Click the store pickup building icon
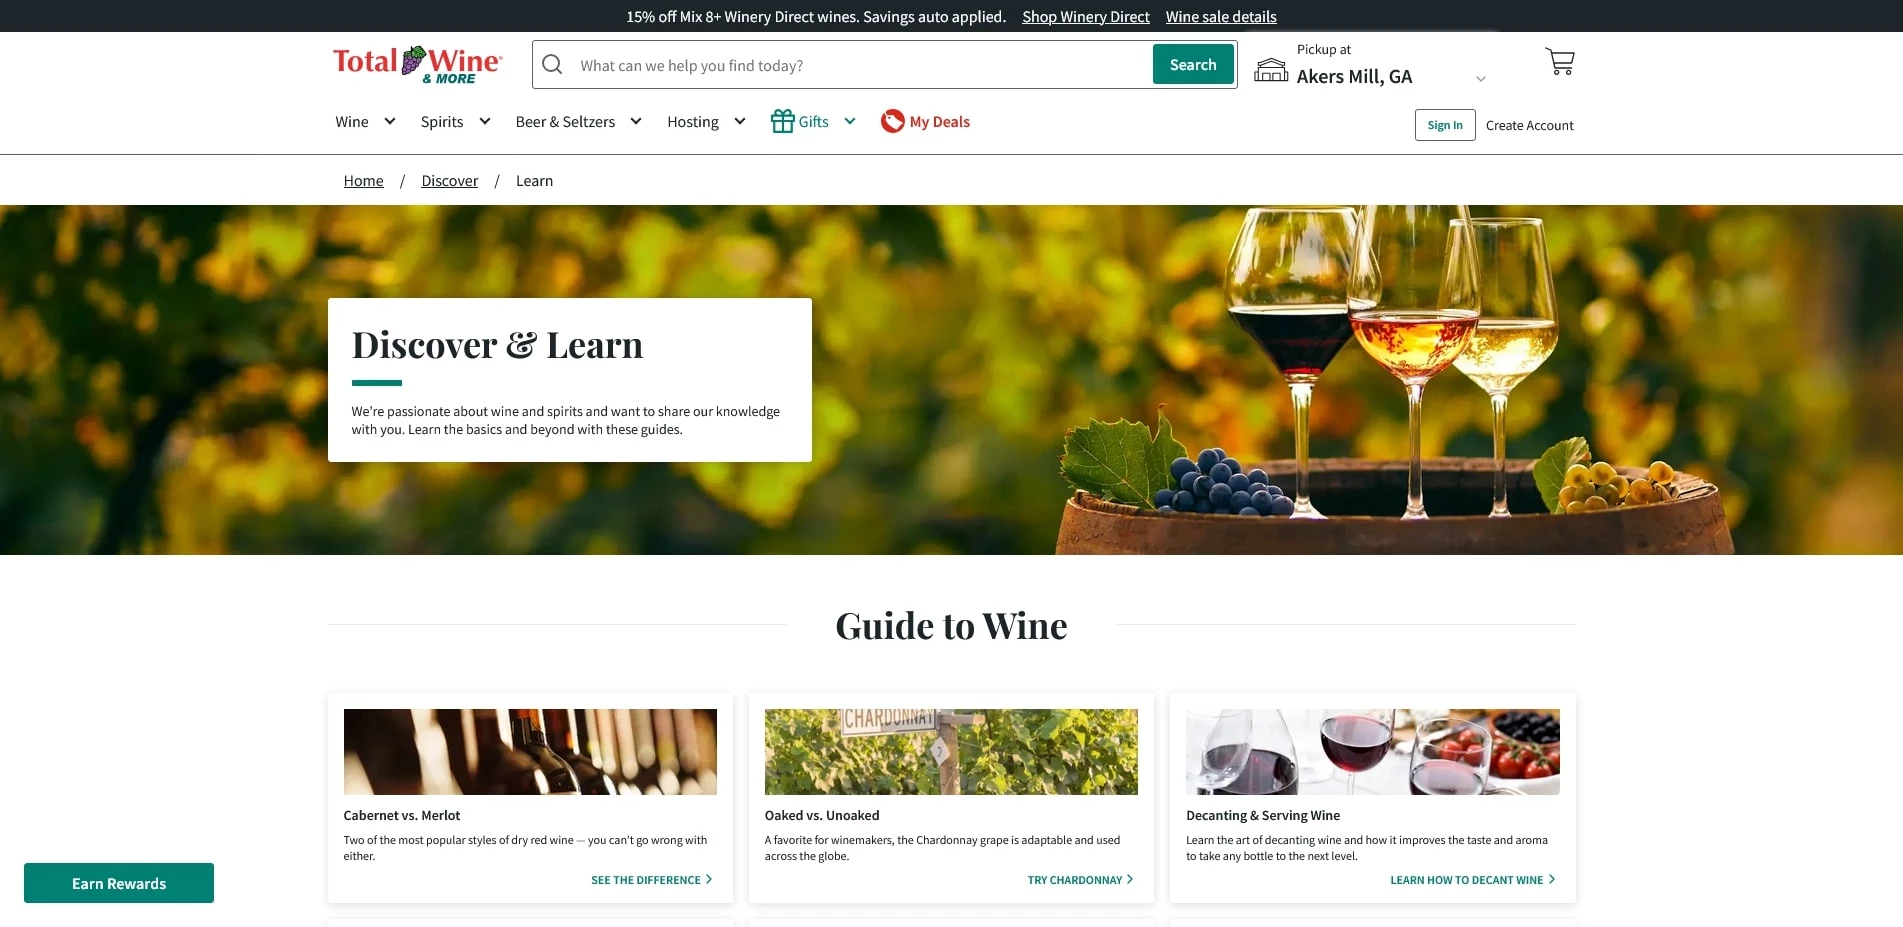 [1270, 68]
